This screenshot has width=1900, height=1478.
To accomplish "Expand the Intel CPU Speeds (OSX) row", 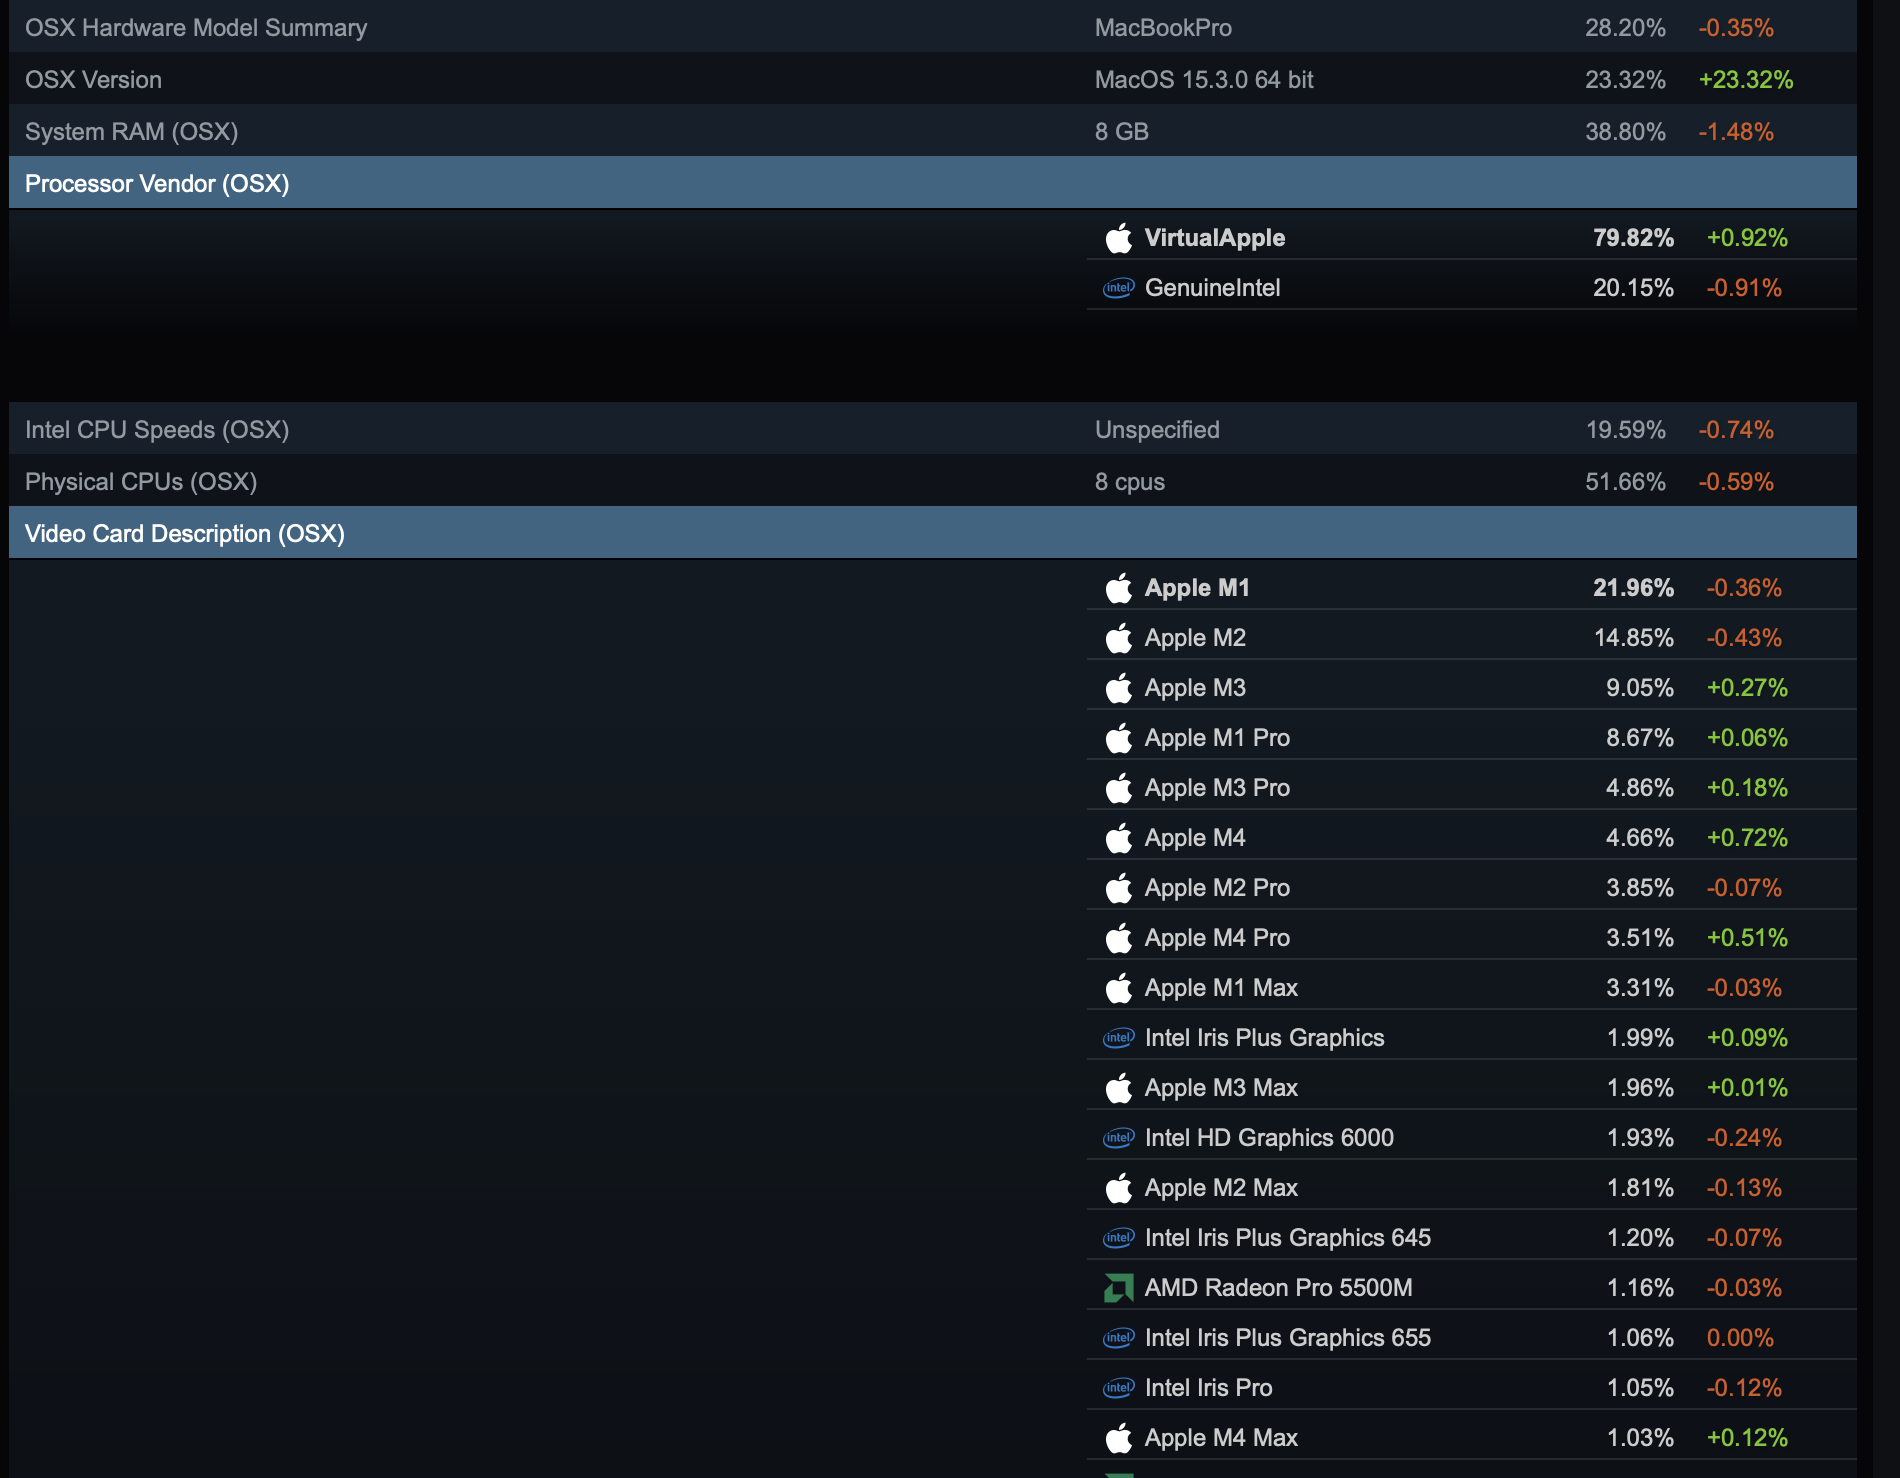I will pyautogui.click(x=933, y=429).
